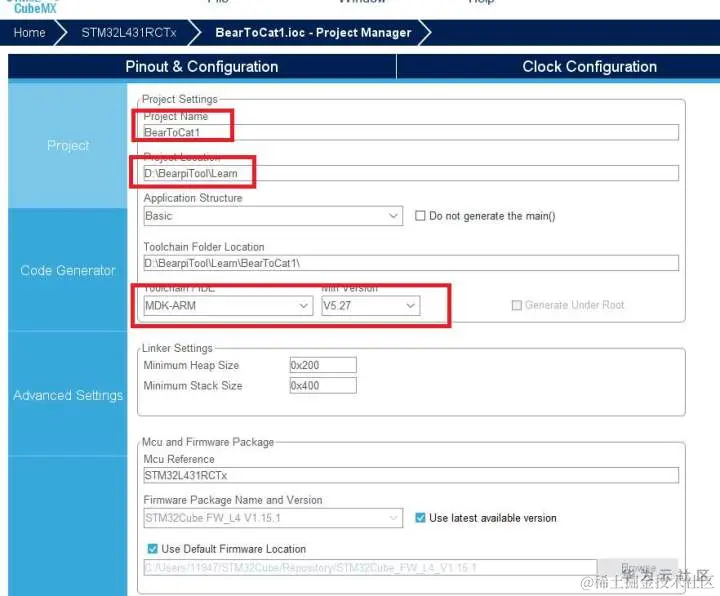Click the Project Name input field
Screen dimensions: 720x596
coord(411,132)
